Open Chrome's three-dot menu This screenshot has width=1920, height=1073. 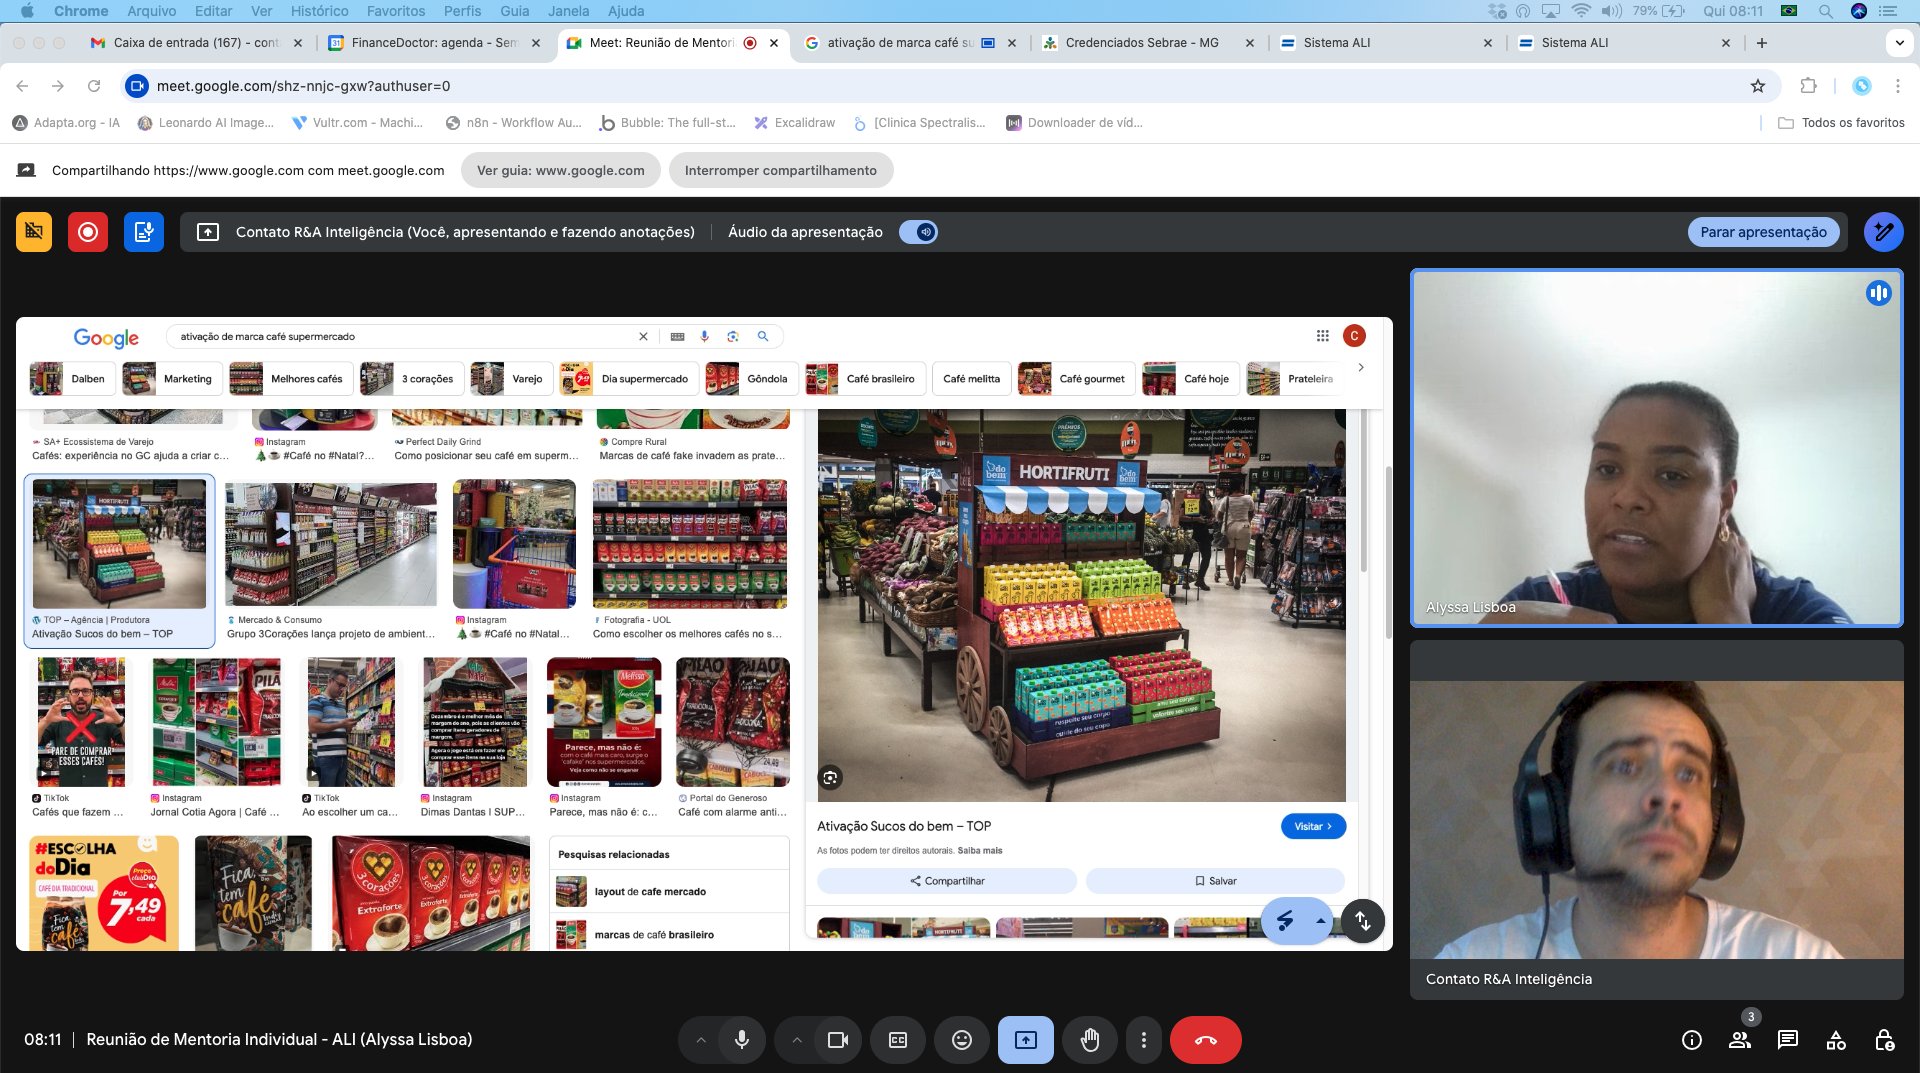pos(1897,86)
